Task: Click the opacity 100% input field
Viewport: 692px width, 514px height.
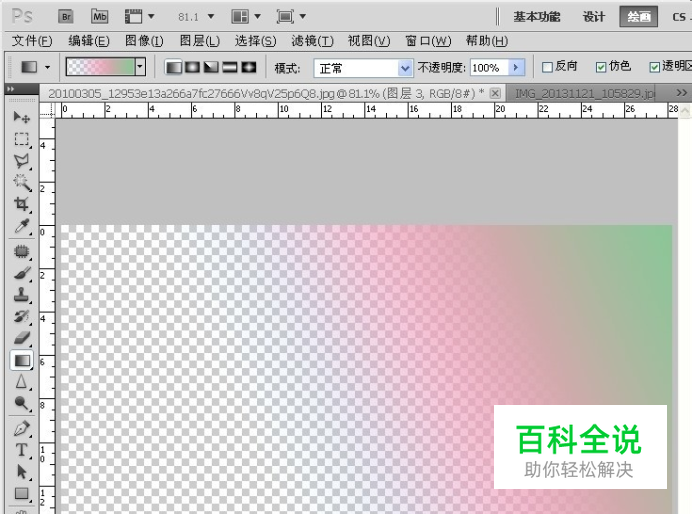Action: pyautogui.click(x=489, y=68)
